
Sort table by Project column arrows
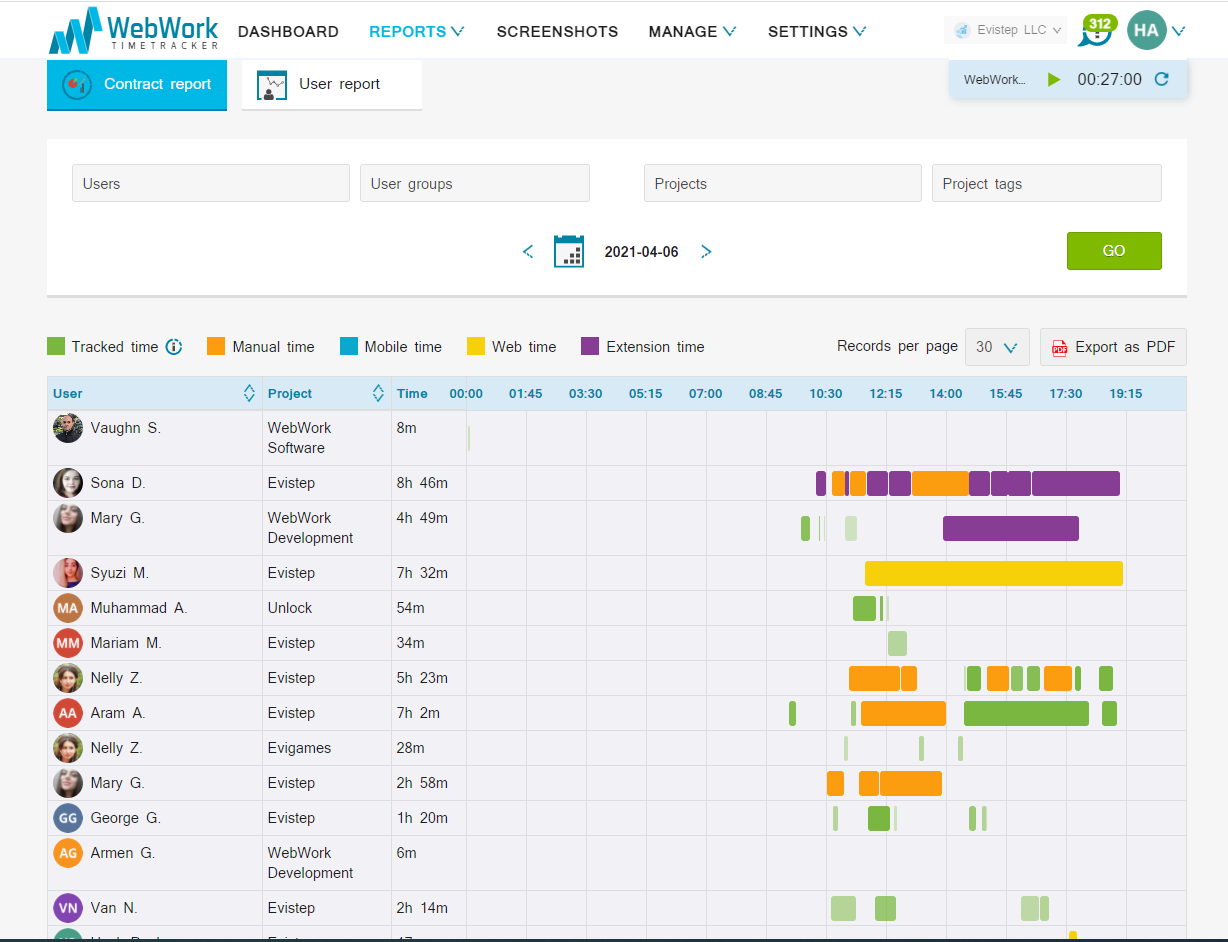(378, 394)
